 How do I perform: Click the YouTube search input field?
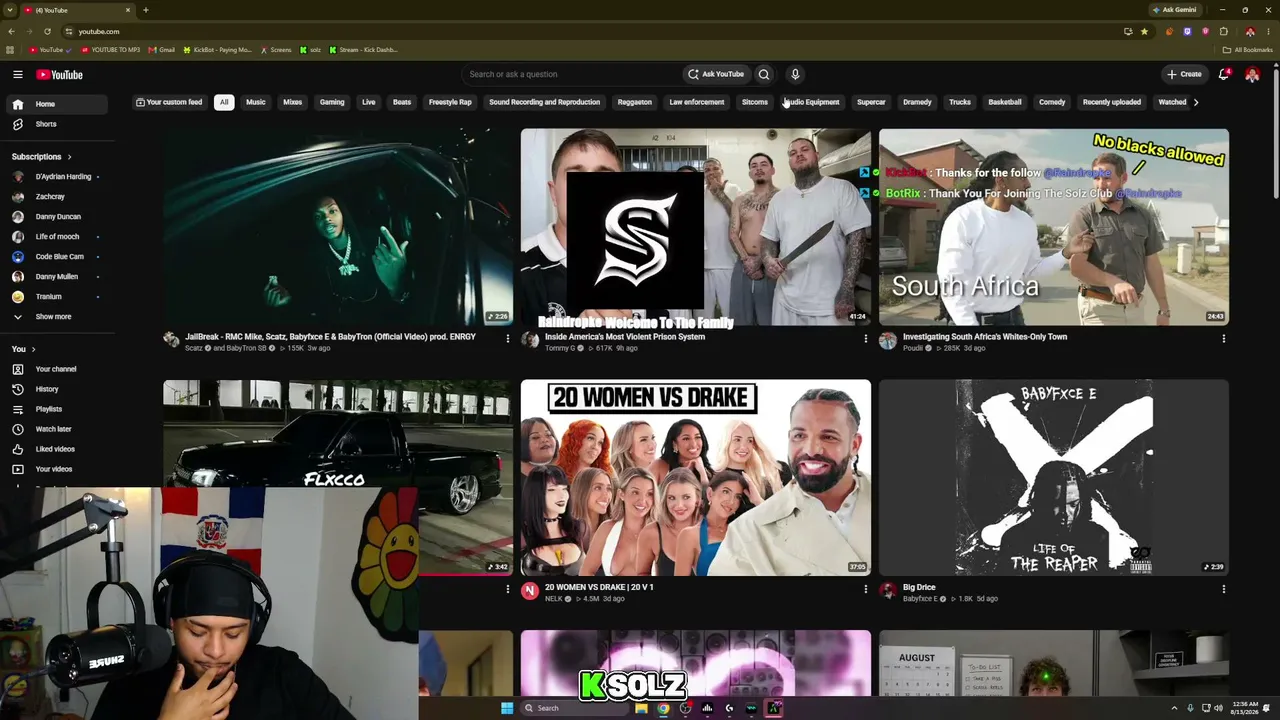[x=570, y=74]
